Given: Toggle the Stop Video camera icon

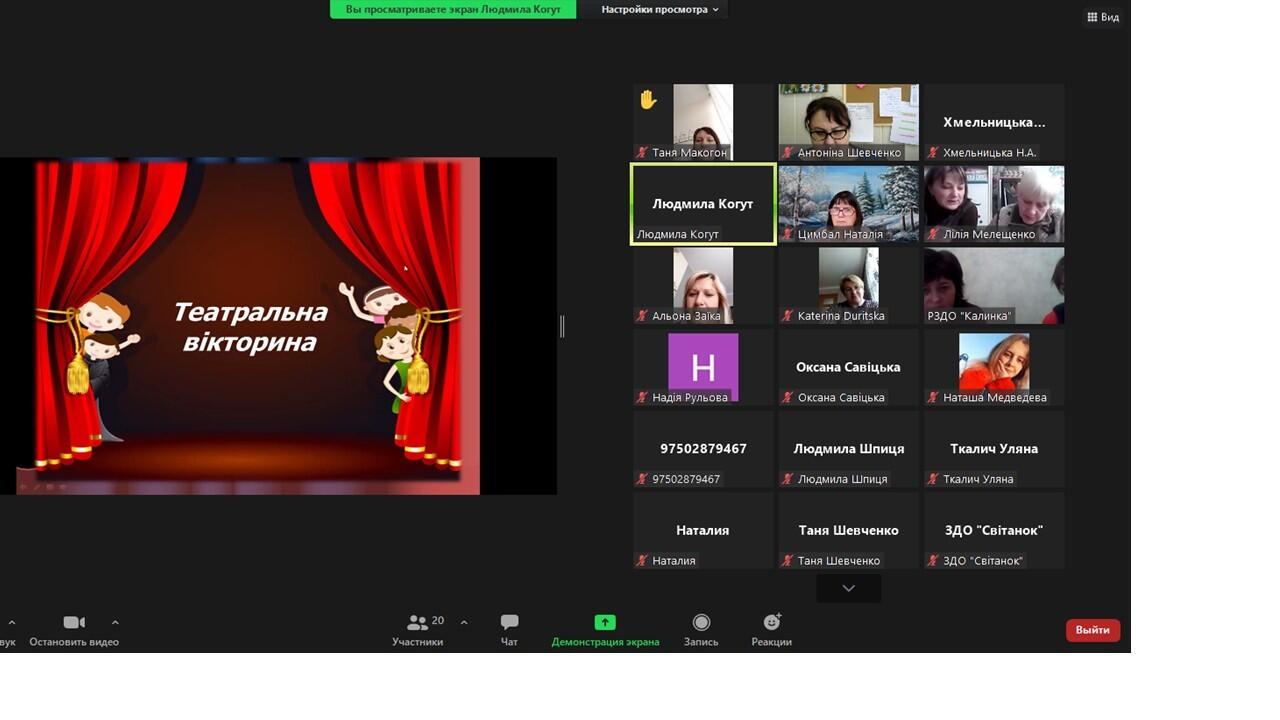Looking at the screenshot, I should click(x=74, y=622).
